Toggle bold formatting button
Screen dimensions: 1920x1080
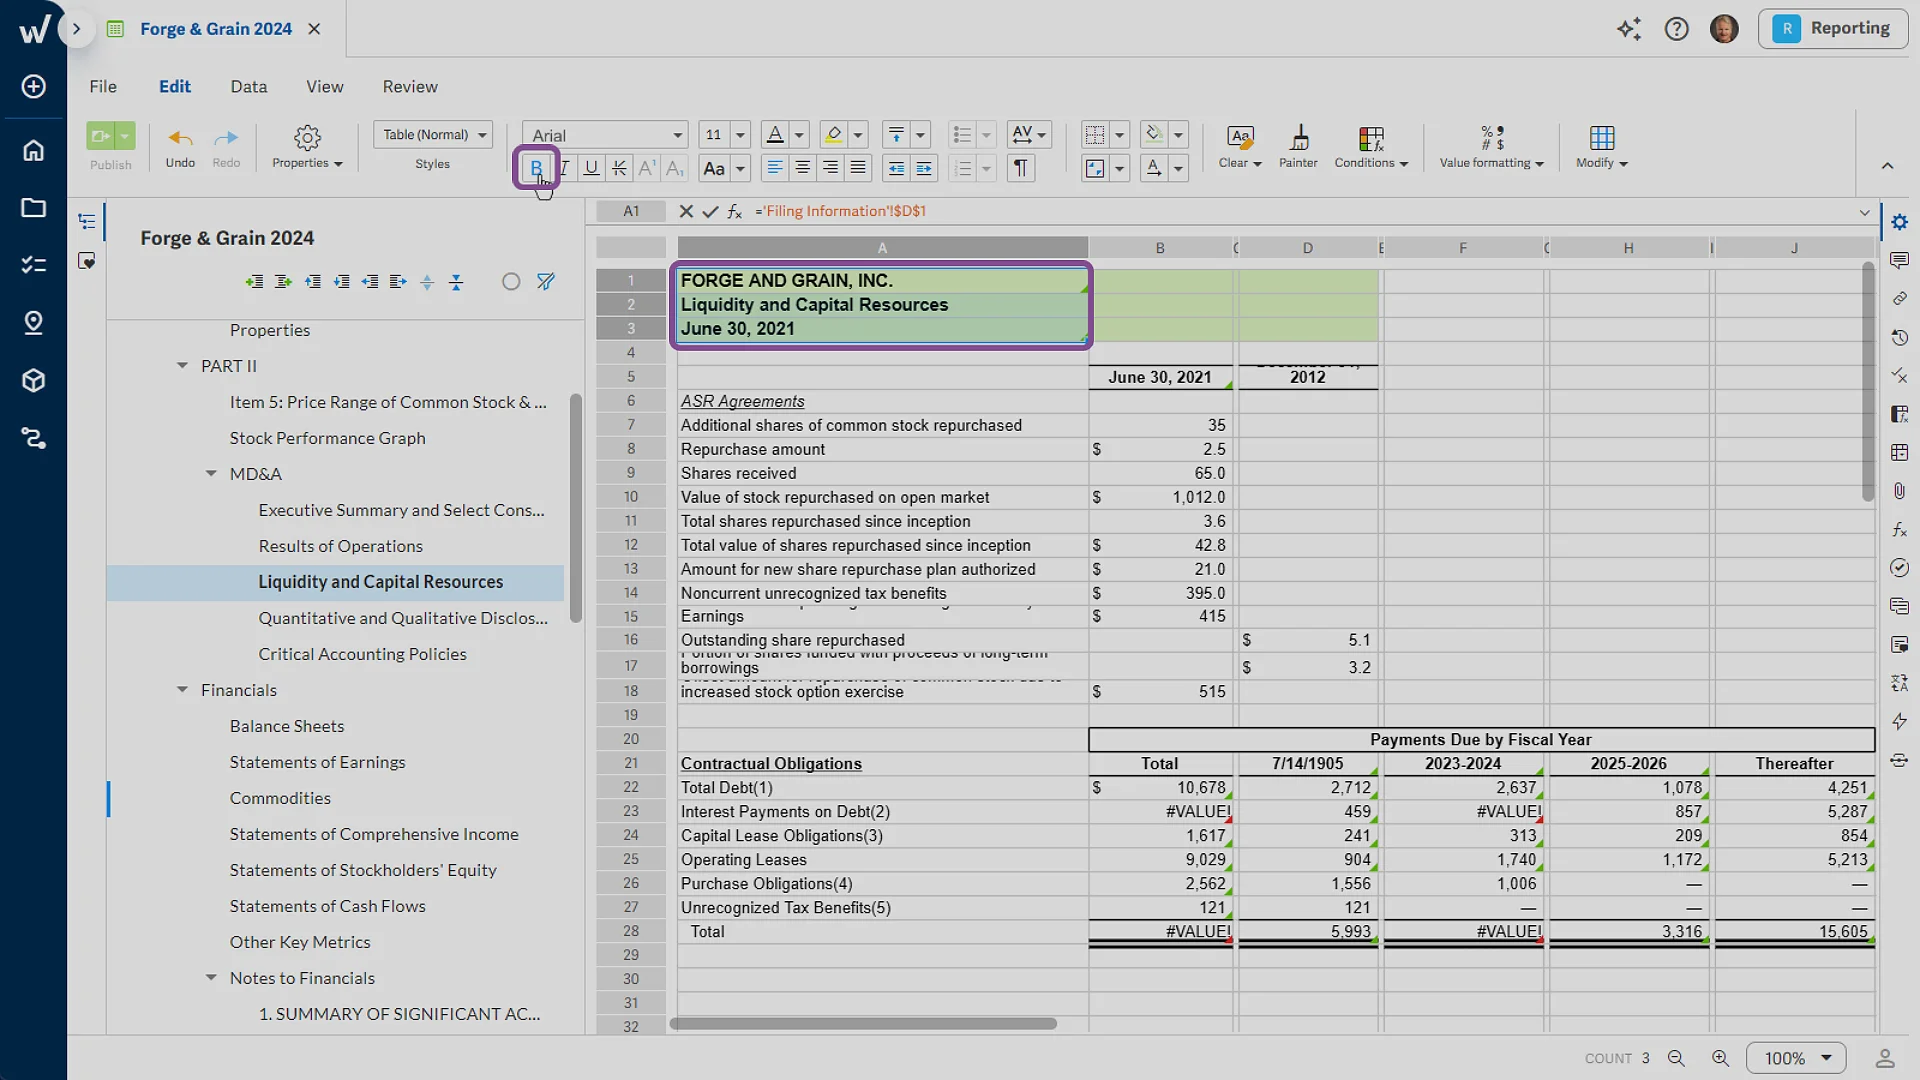tap(536, 168)
